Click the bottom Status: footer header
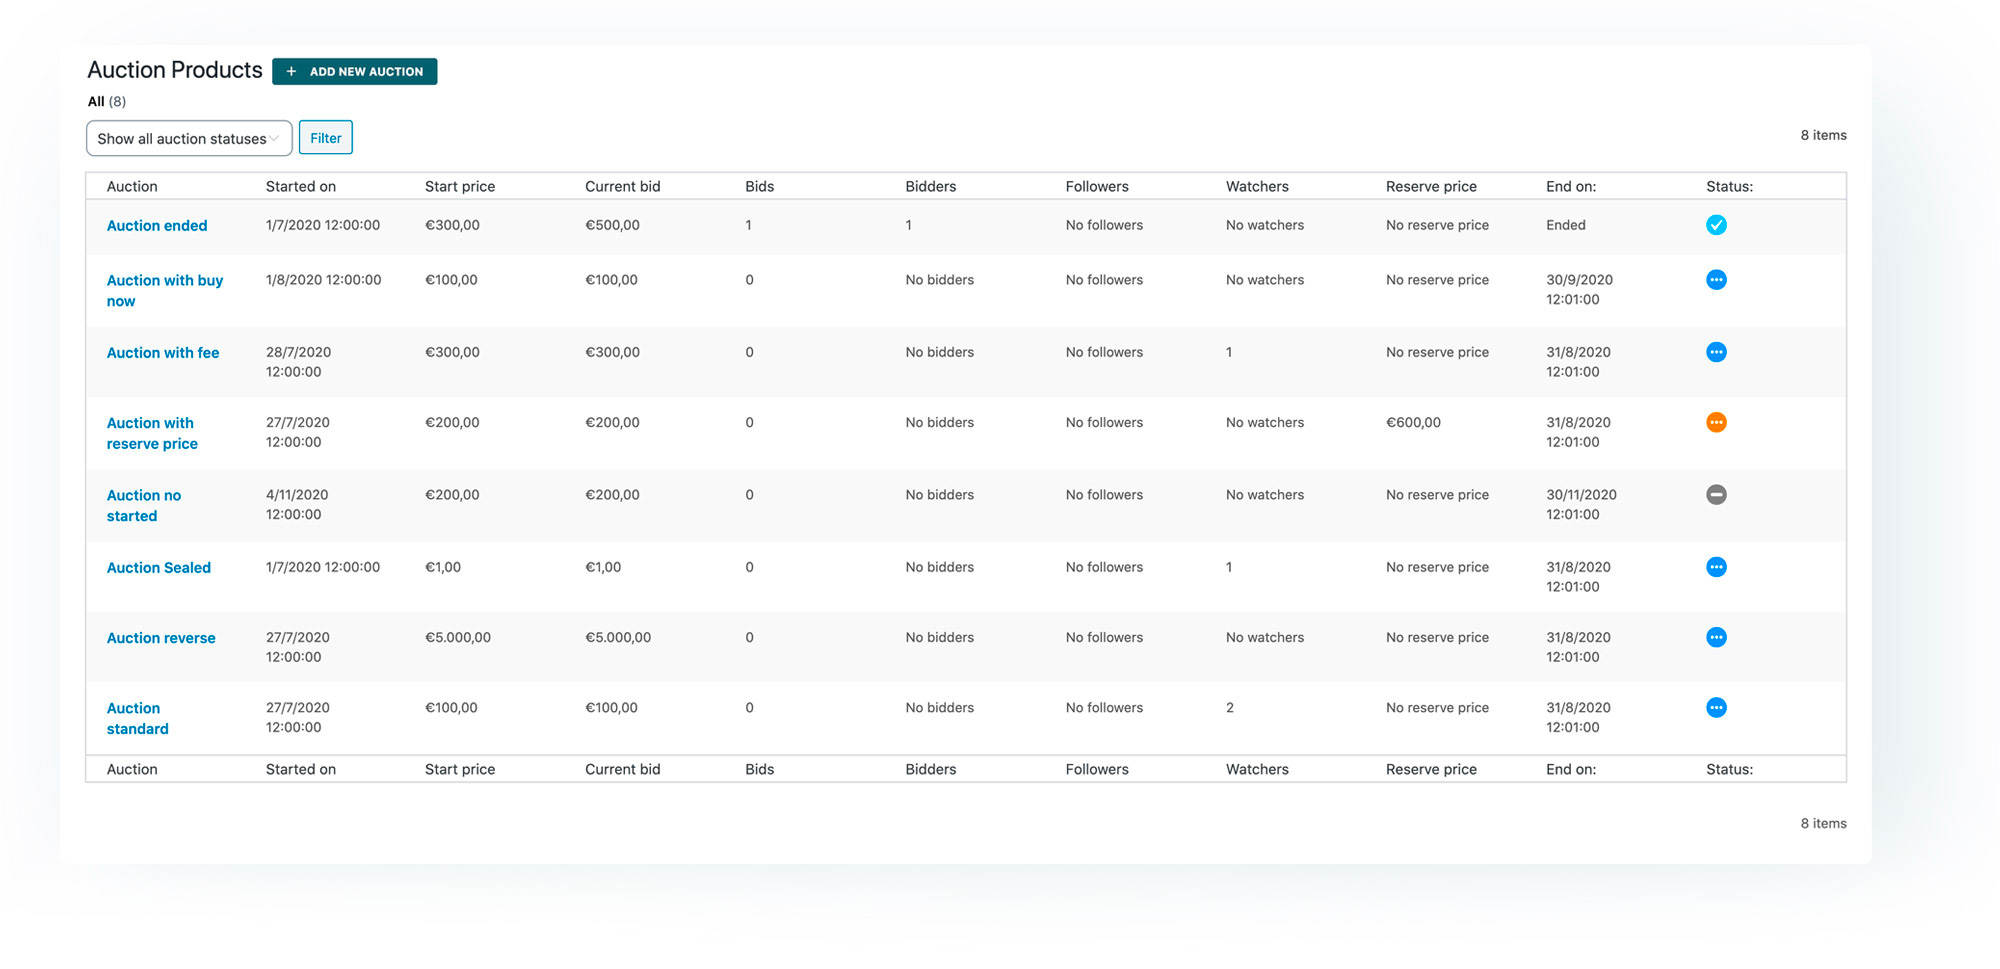The width and height of the screenshot is (2000, 969). pyautogui.click(x=1729, y=769)
